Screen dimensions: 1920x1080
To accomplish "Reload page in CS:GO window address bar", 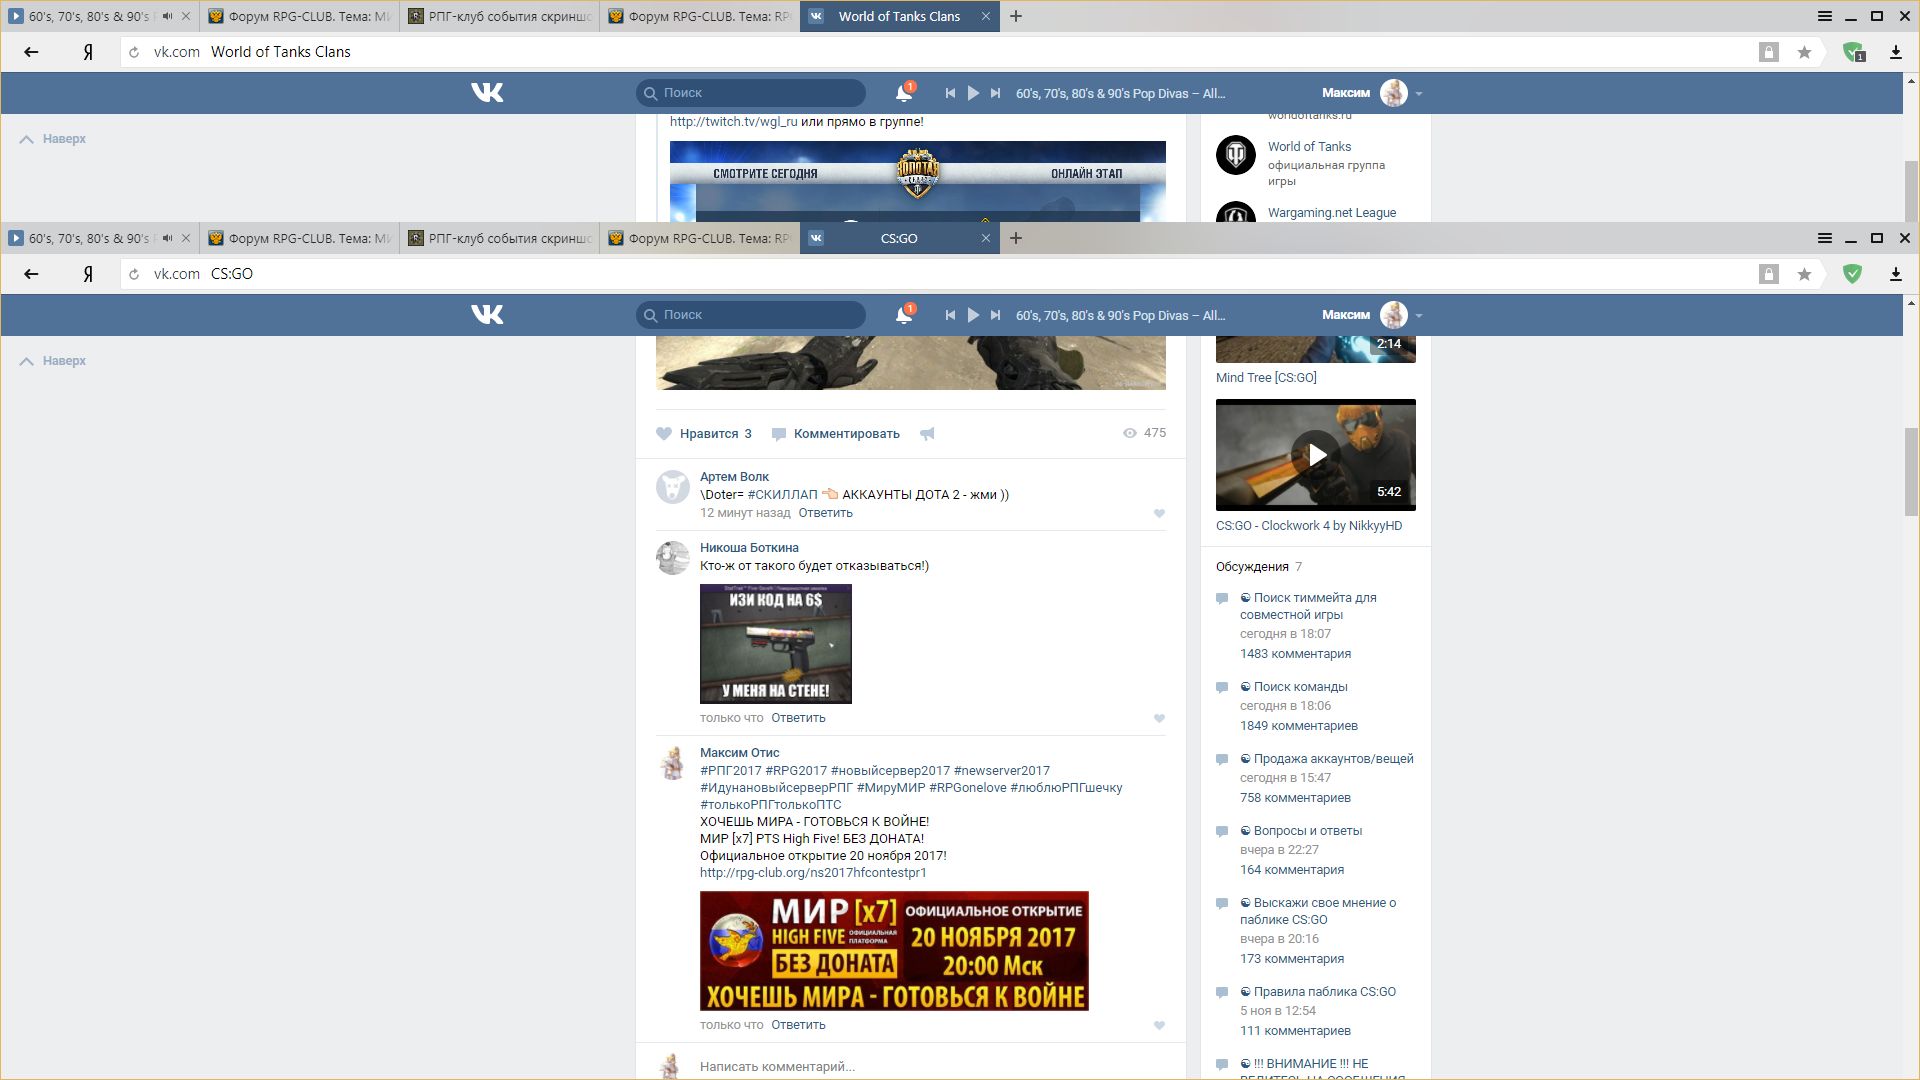I will click(134, 274).
